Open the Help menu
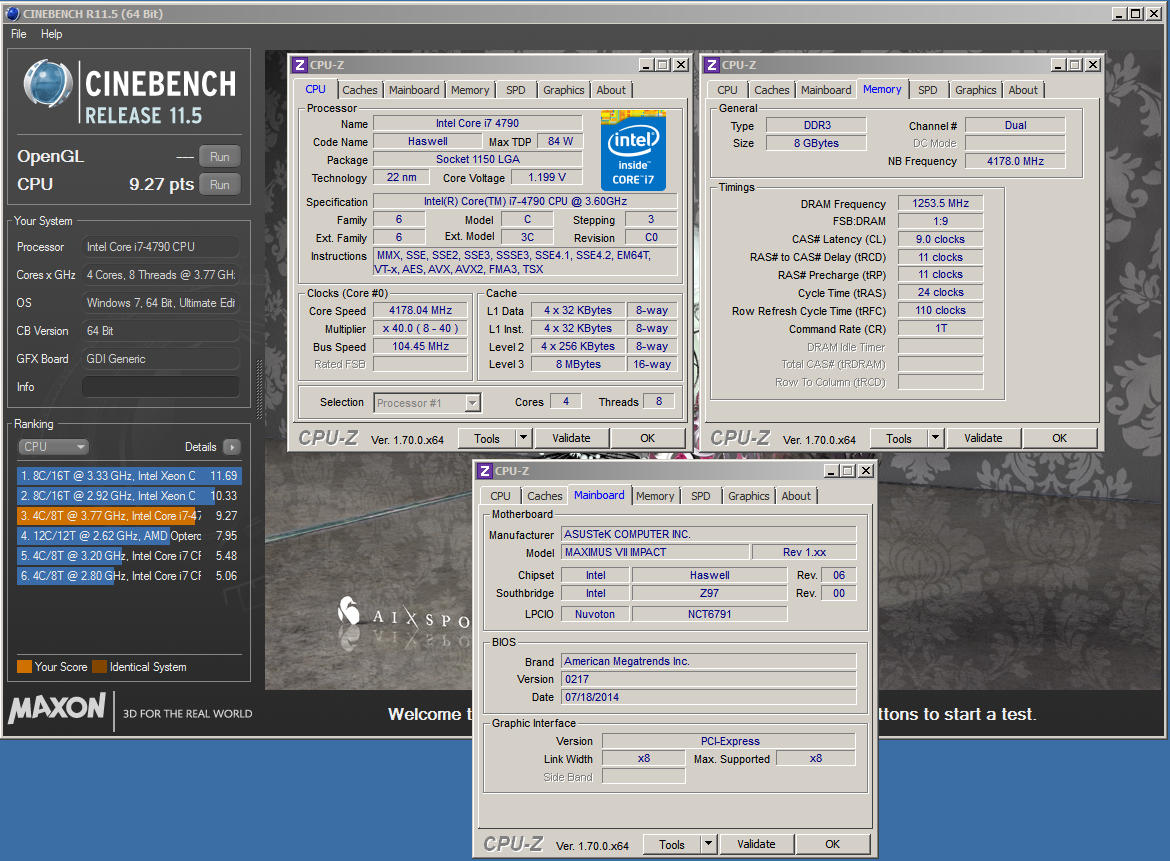1170x861 pixels. point(51,34)
